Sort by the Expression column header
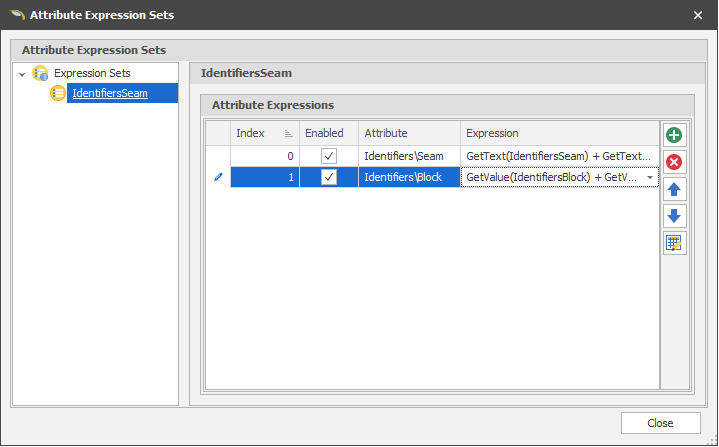Image resolution: width=719 pixels, height=447 pixels. 559,133
